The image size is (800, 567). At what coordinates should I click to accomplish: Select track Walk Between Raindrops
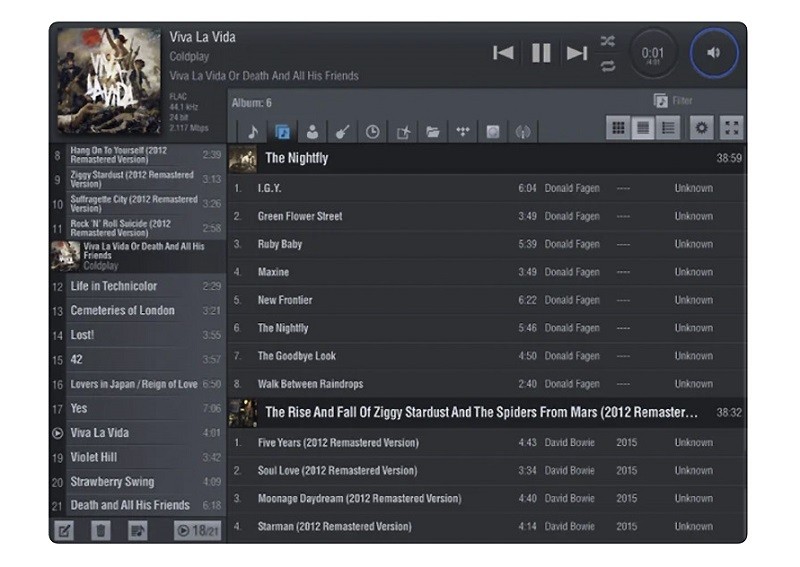[x=487, y=384]
